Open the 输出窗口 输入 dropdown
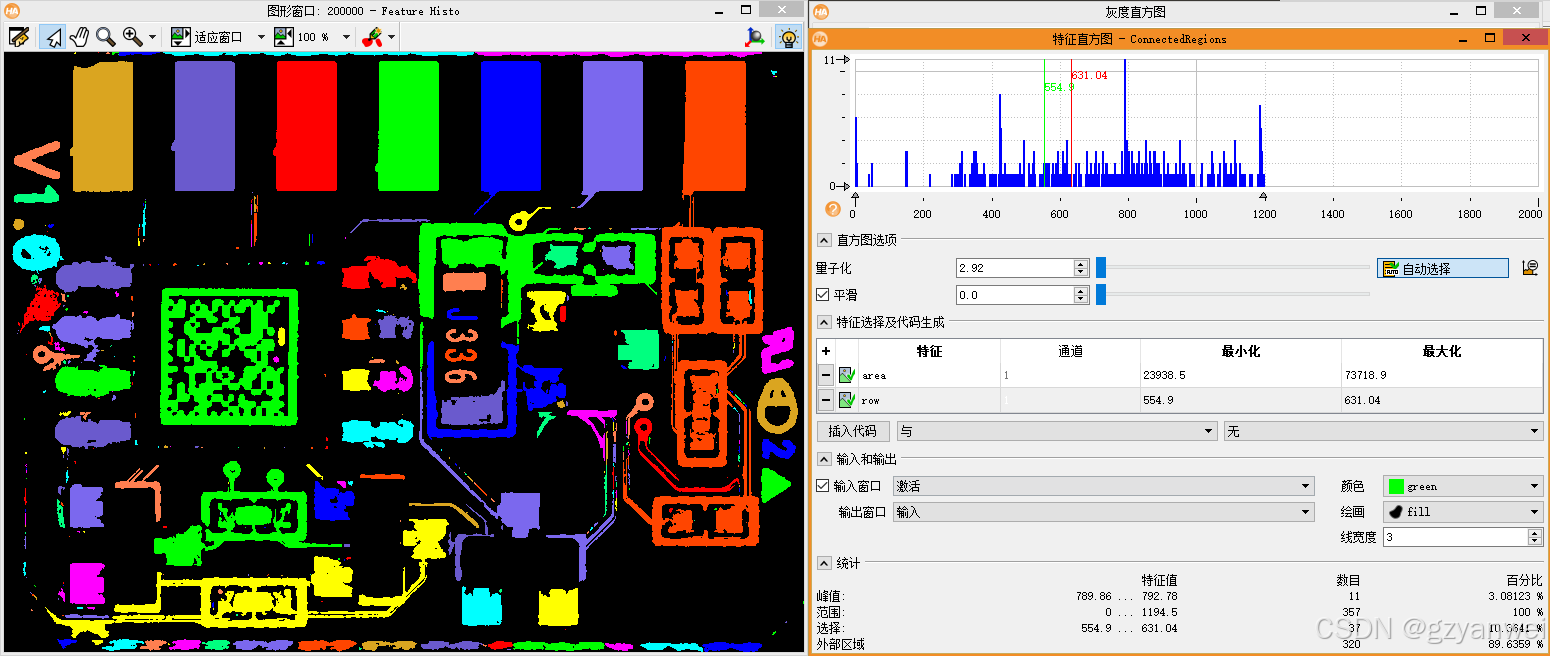Viewport: 1550px width, 656px height. pos(1104,512)
